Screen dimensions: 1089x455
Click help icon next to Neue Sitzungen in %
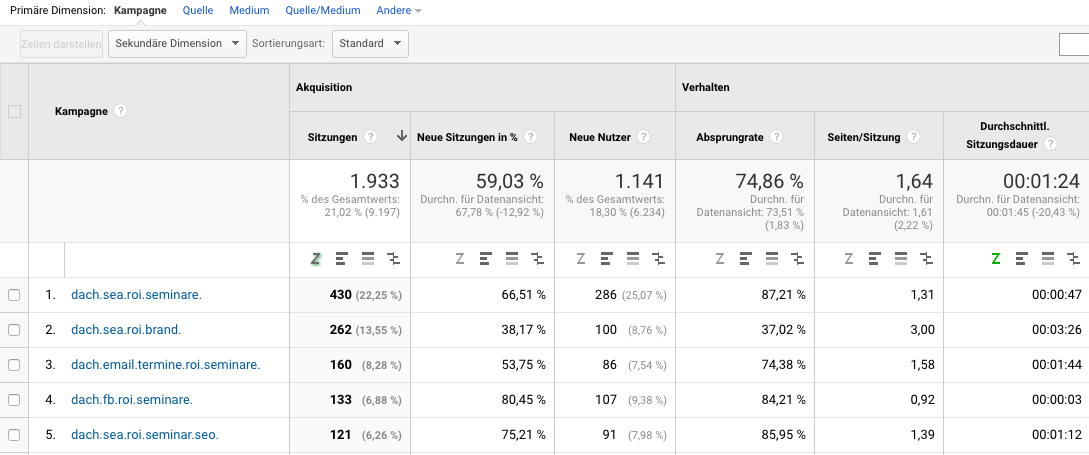click(x=531, y=137)
